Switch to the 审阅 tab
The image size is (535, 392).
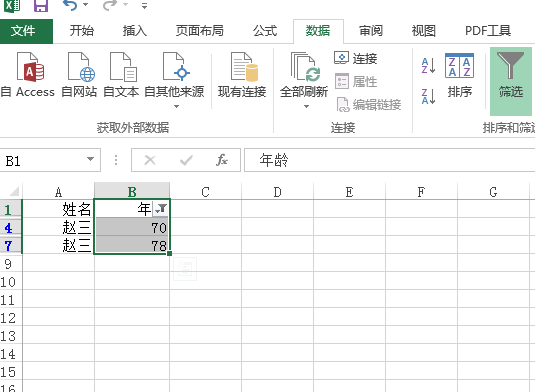tap(371, 31)
